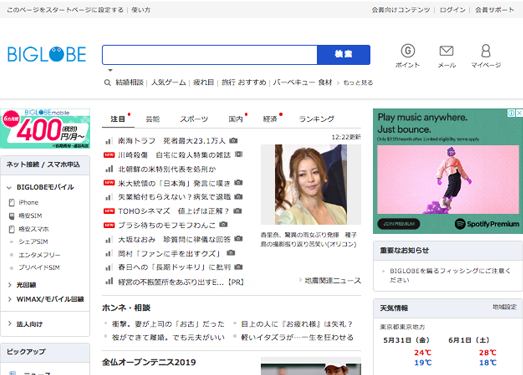This screenshot has width=523, height=375.
Task: Click the search text input field
Action: tap(210, 55)
